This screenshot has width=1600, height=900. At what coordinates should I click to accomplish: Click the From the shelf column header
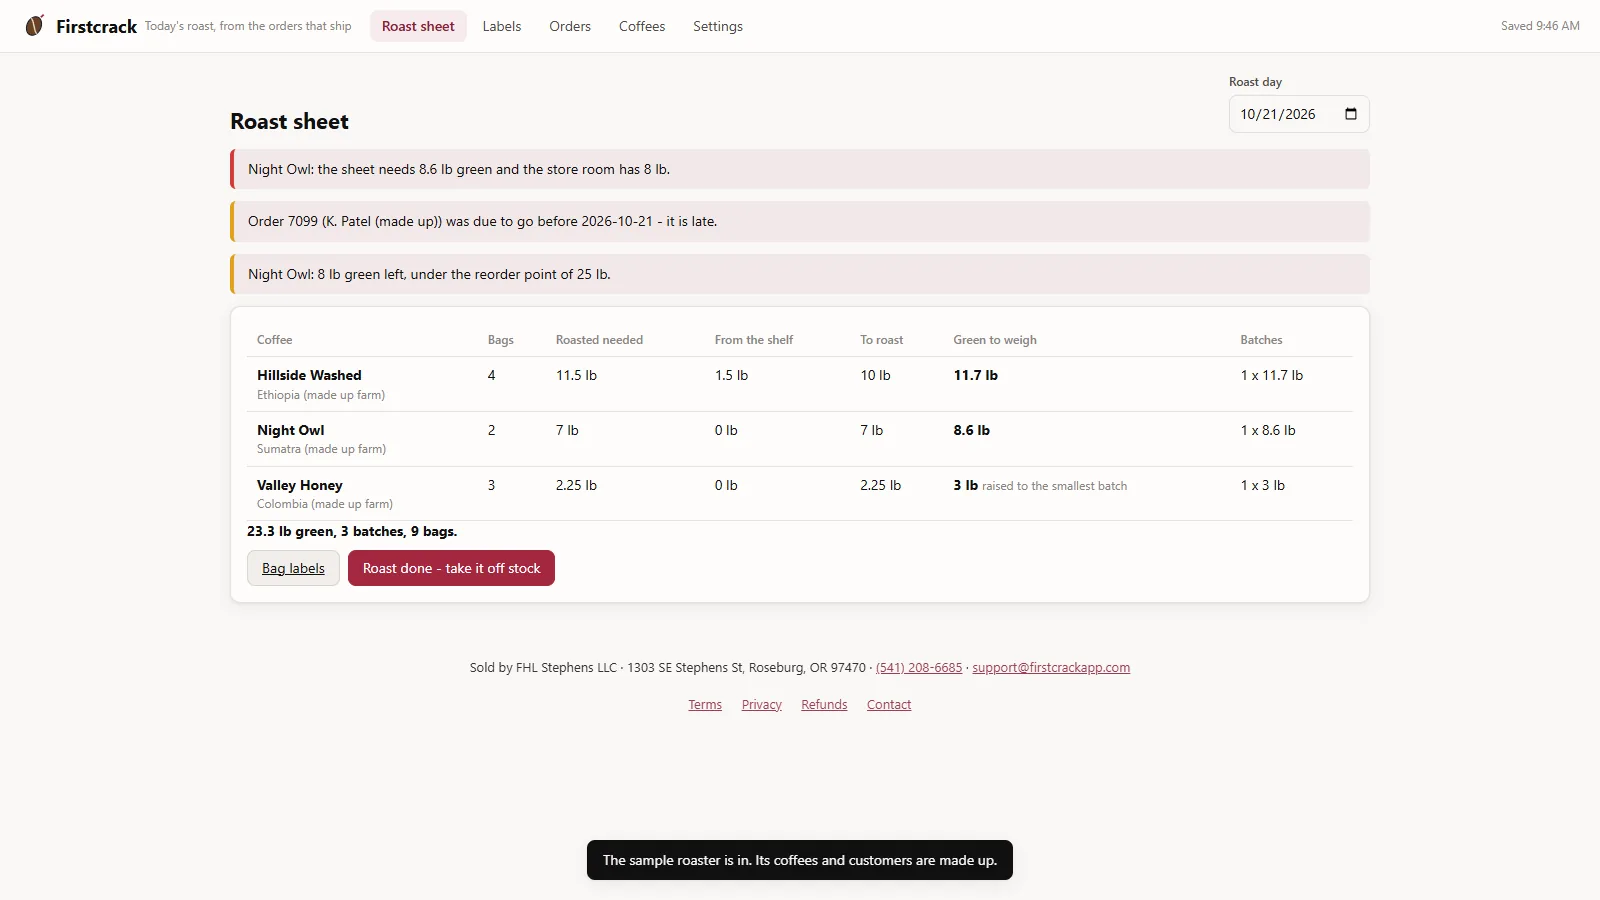tap(754, 340)
